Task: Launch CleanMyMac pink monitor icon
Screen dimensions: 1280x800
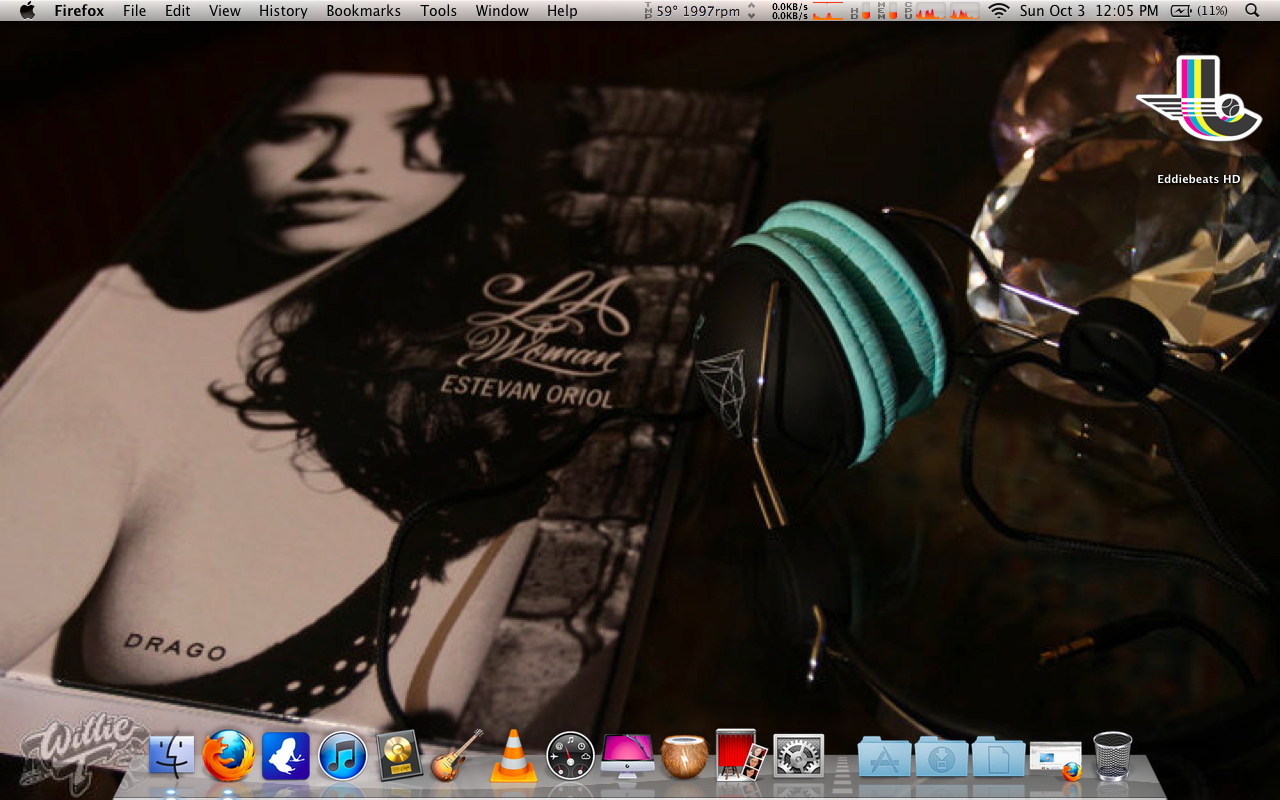Action: [x=627, y=756]
